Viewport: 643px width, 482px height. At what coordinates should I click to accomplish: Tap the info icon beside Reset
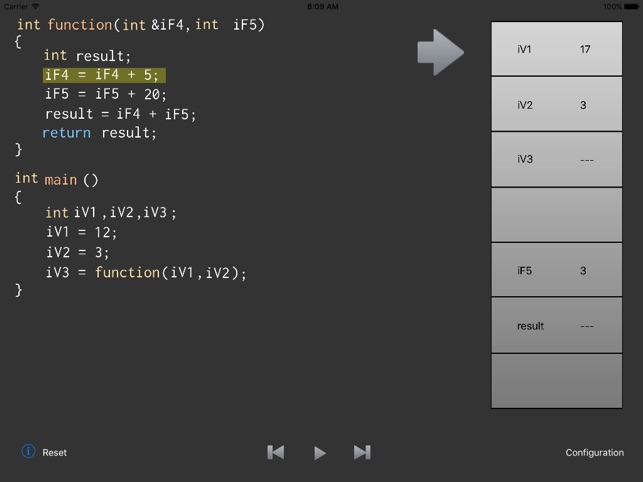(x=28, y=452)
